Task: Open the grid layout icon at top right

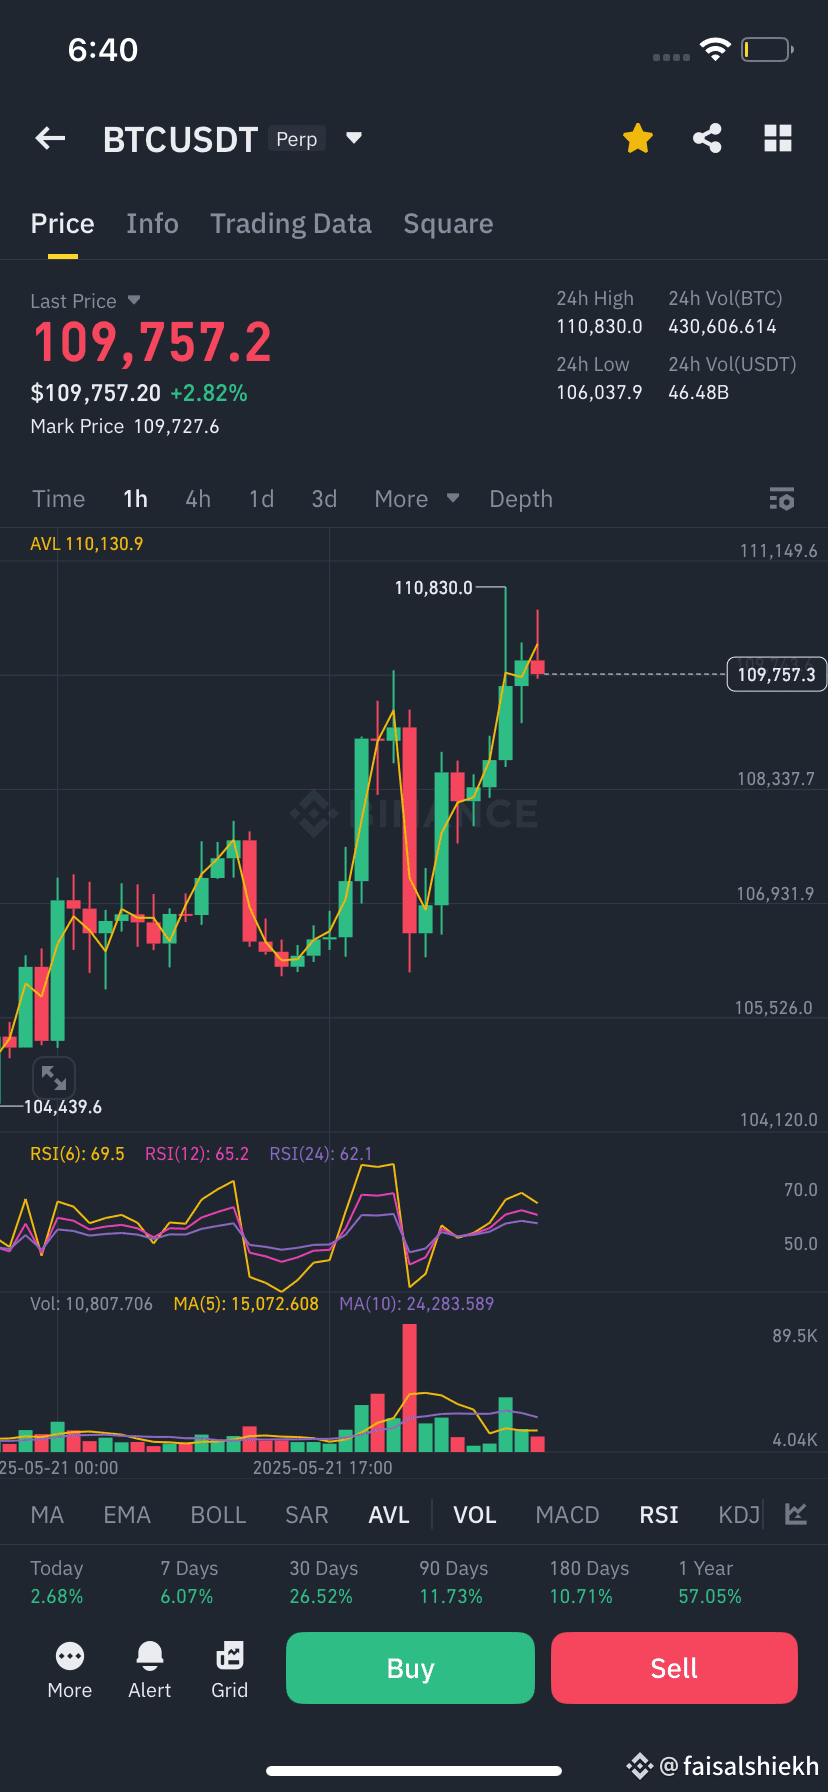Action: pyautogui.click(x=778, y=138)
